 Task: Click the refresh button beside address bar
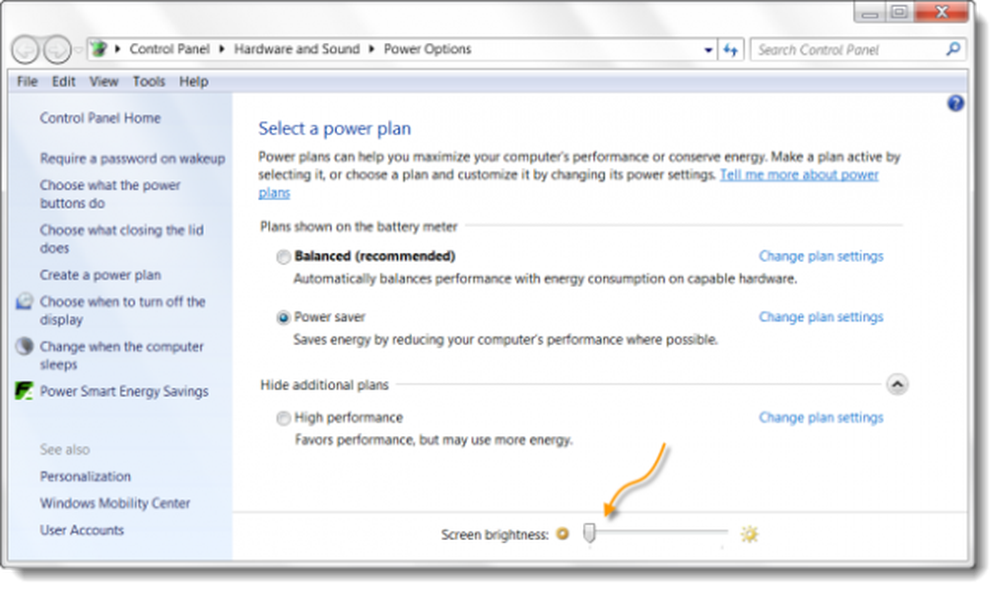coord(730,50)
